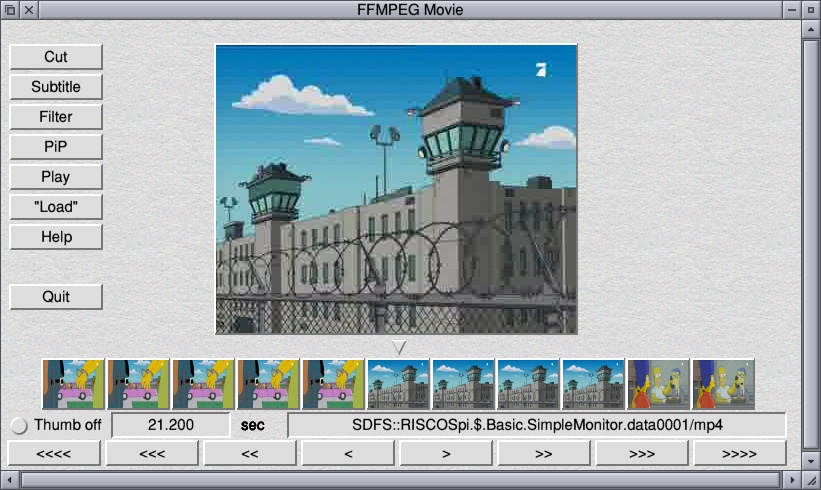Toggle the Thumb off radio button
Viewport: 821px width, 490px height.
click(20, 425)
